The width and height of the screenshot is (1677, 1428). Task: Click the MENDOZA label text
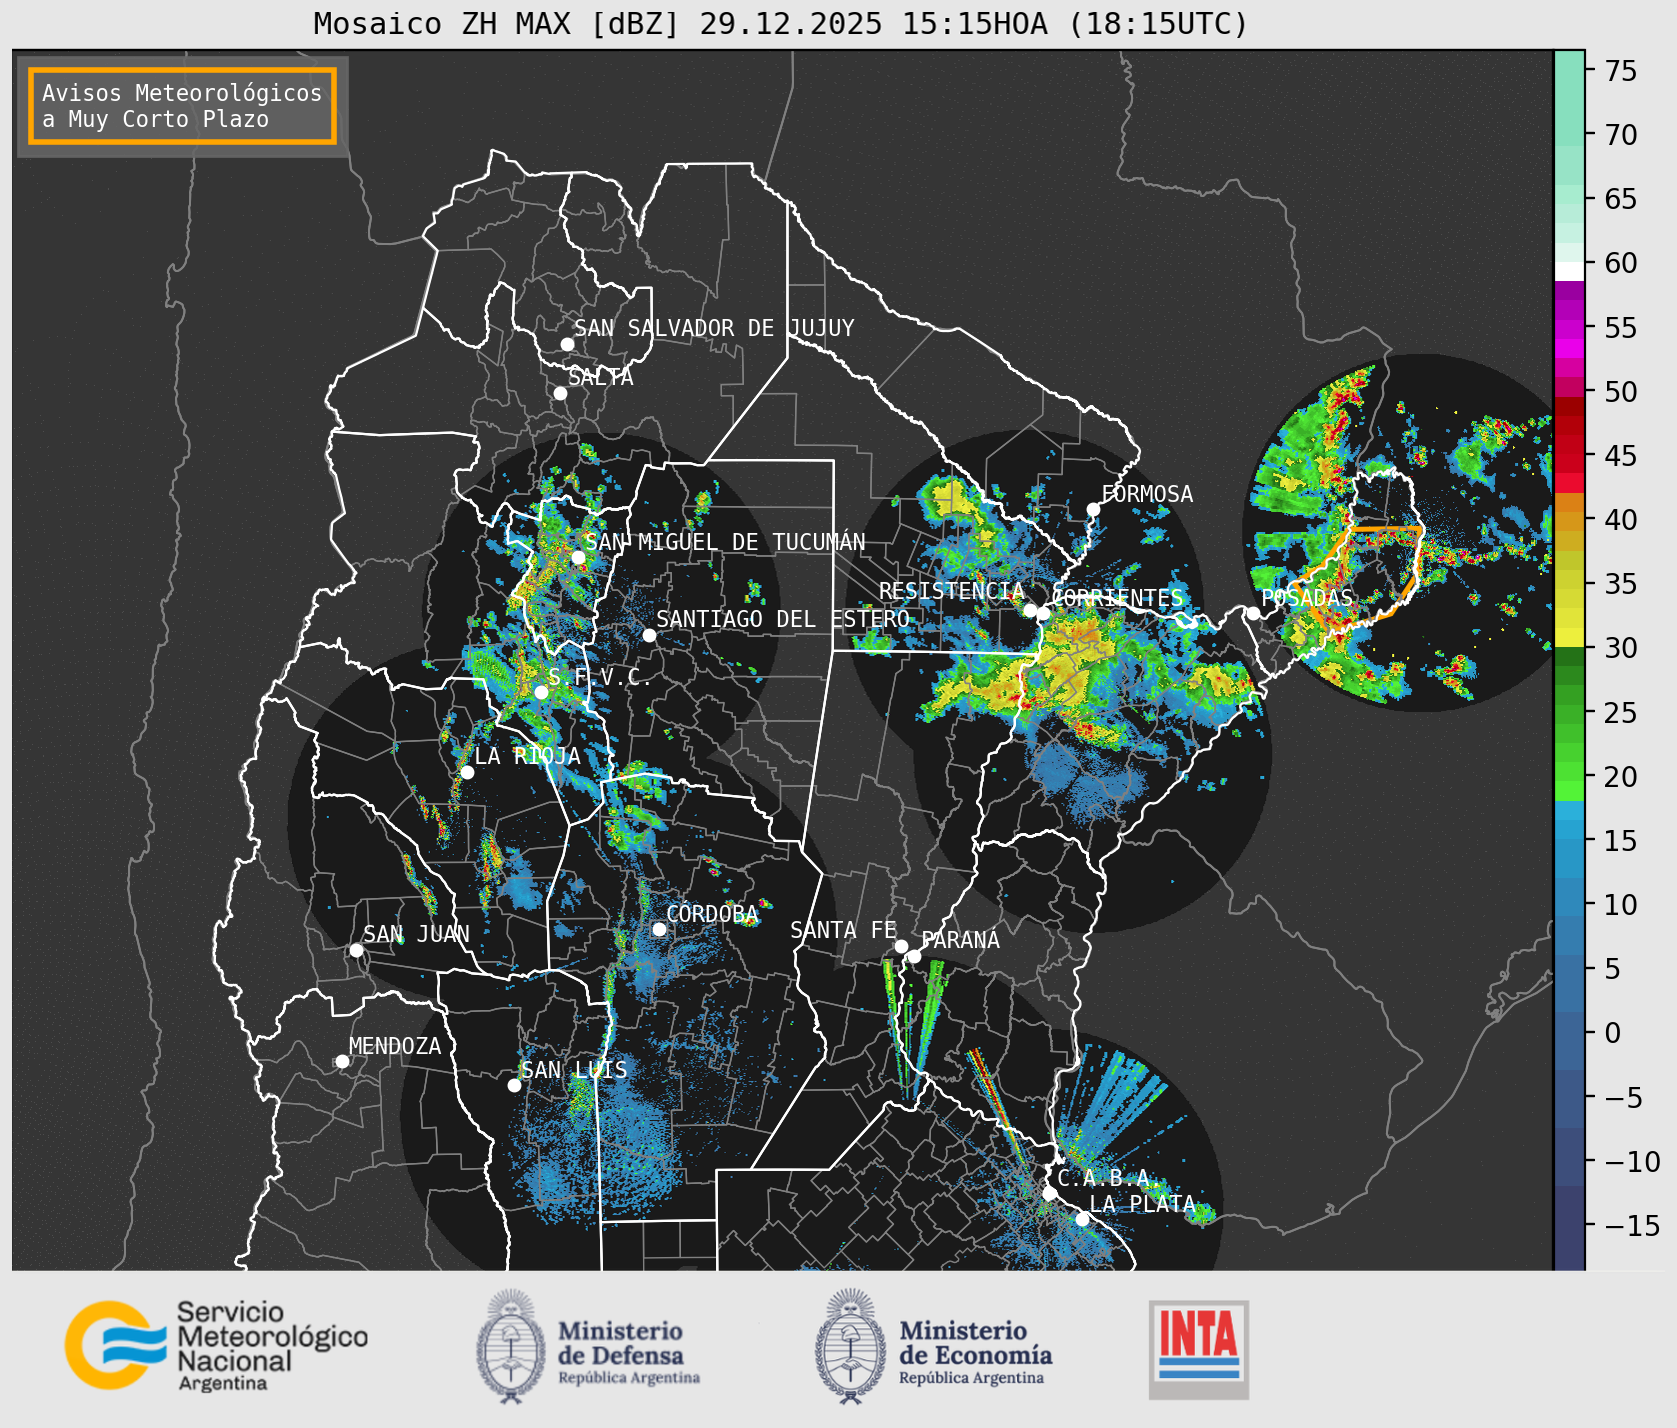point(395,1046)
